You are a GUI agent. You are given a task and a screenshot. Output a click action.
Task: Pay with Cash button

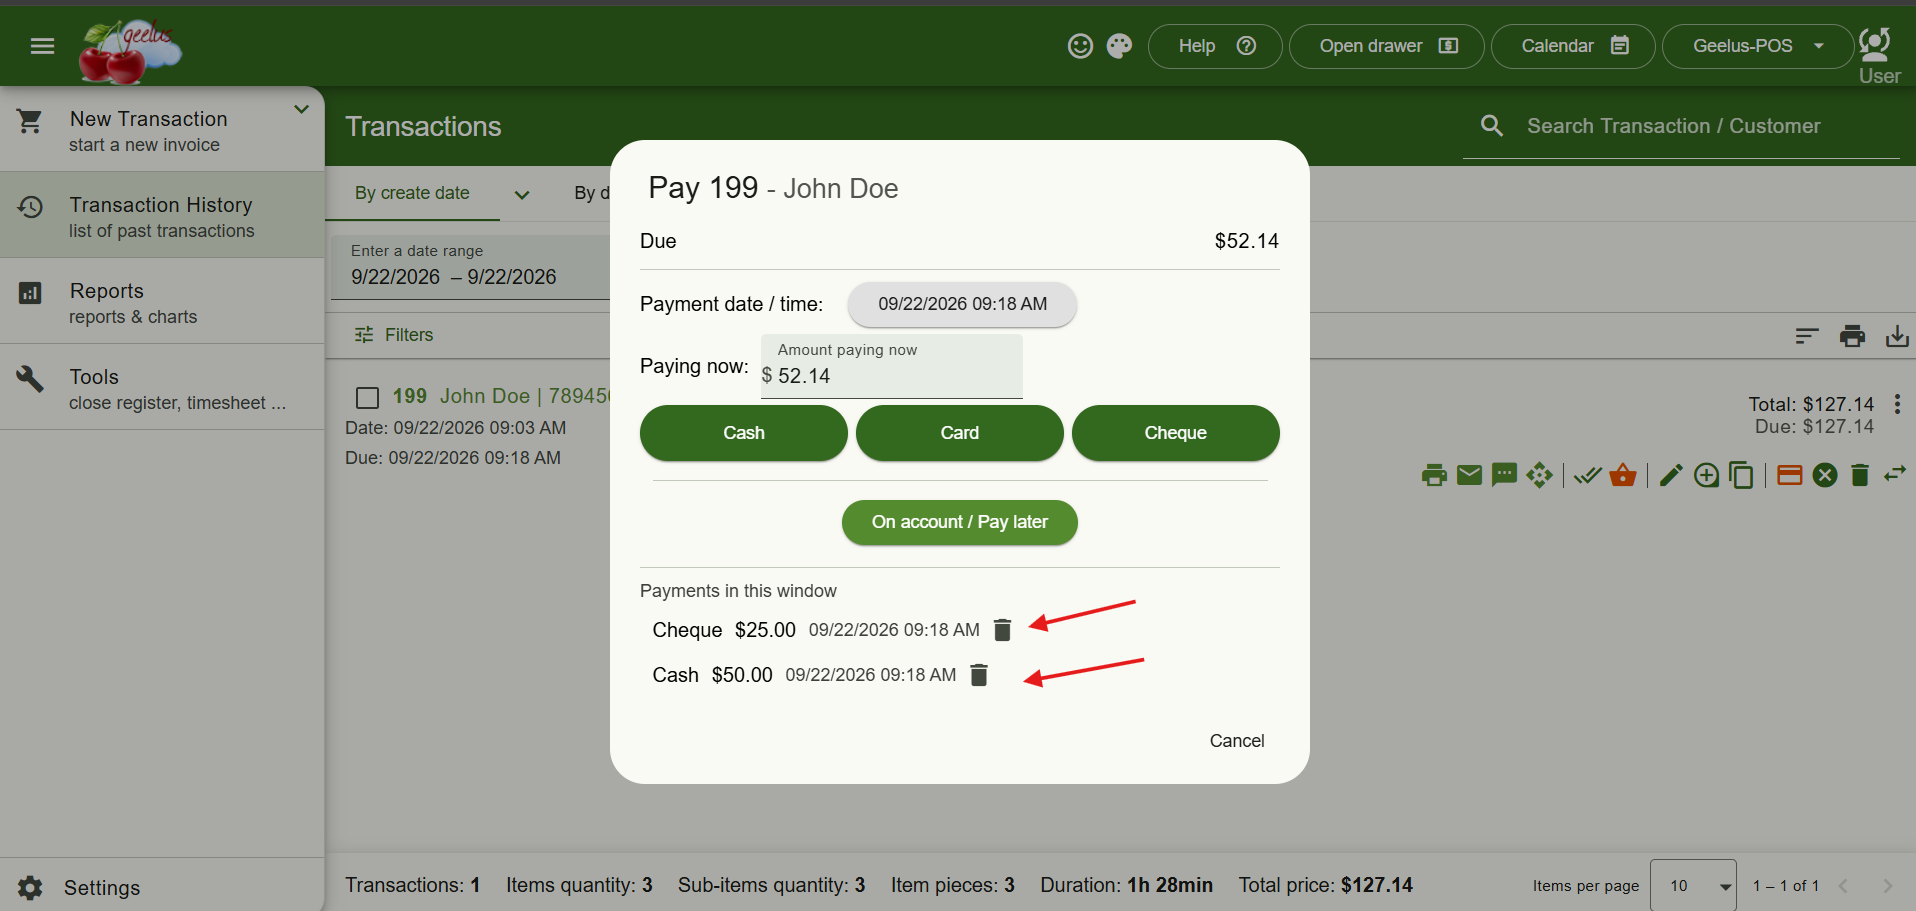pyautogui.click(x=743, y=433)
